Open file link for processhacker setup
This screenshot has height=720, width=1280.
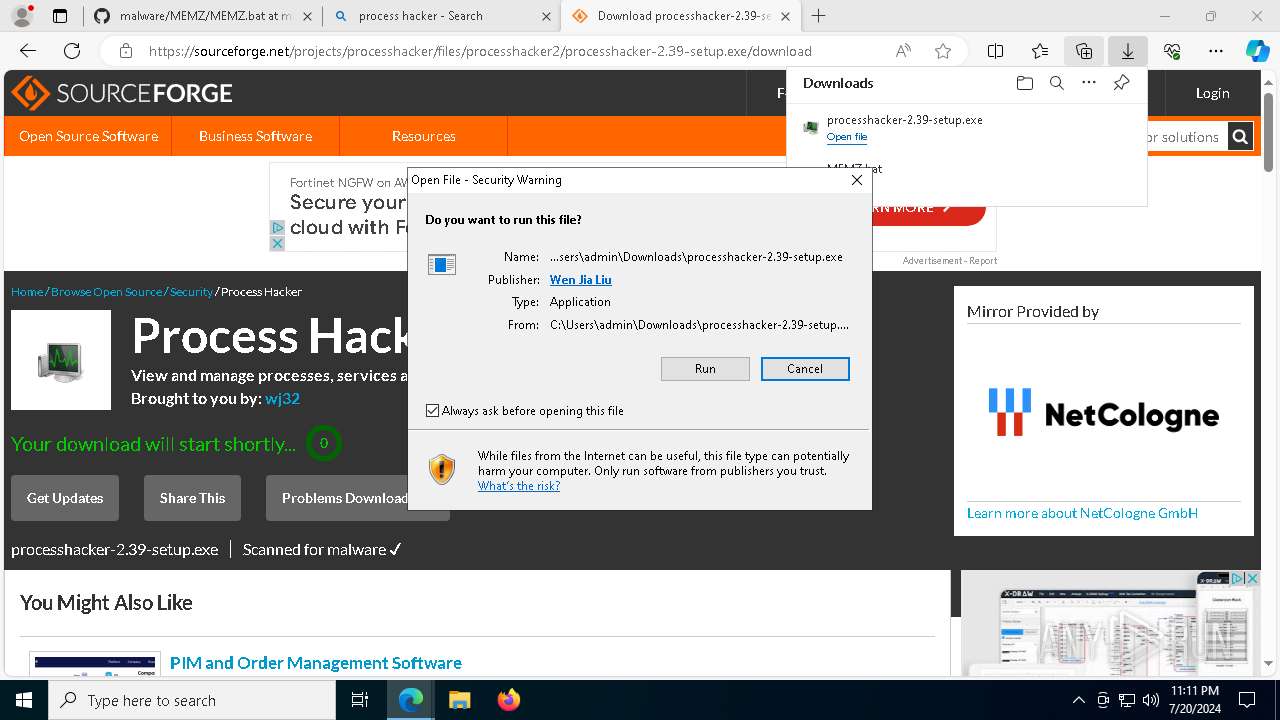847,137
